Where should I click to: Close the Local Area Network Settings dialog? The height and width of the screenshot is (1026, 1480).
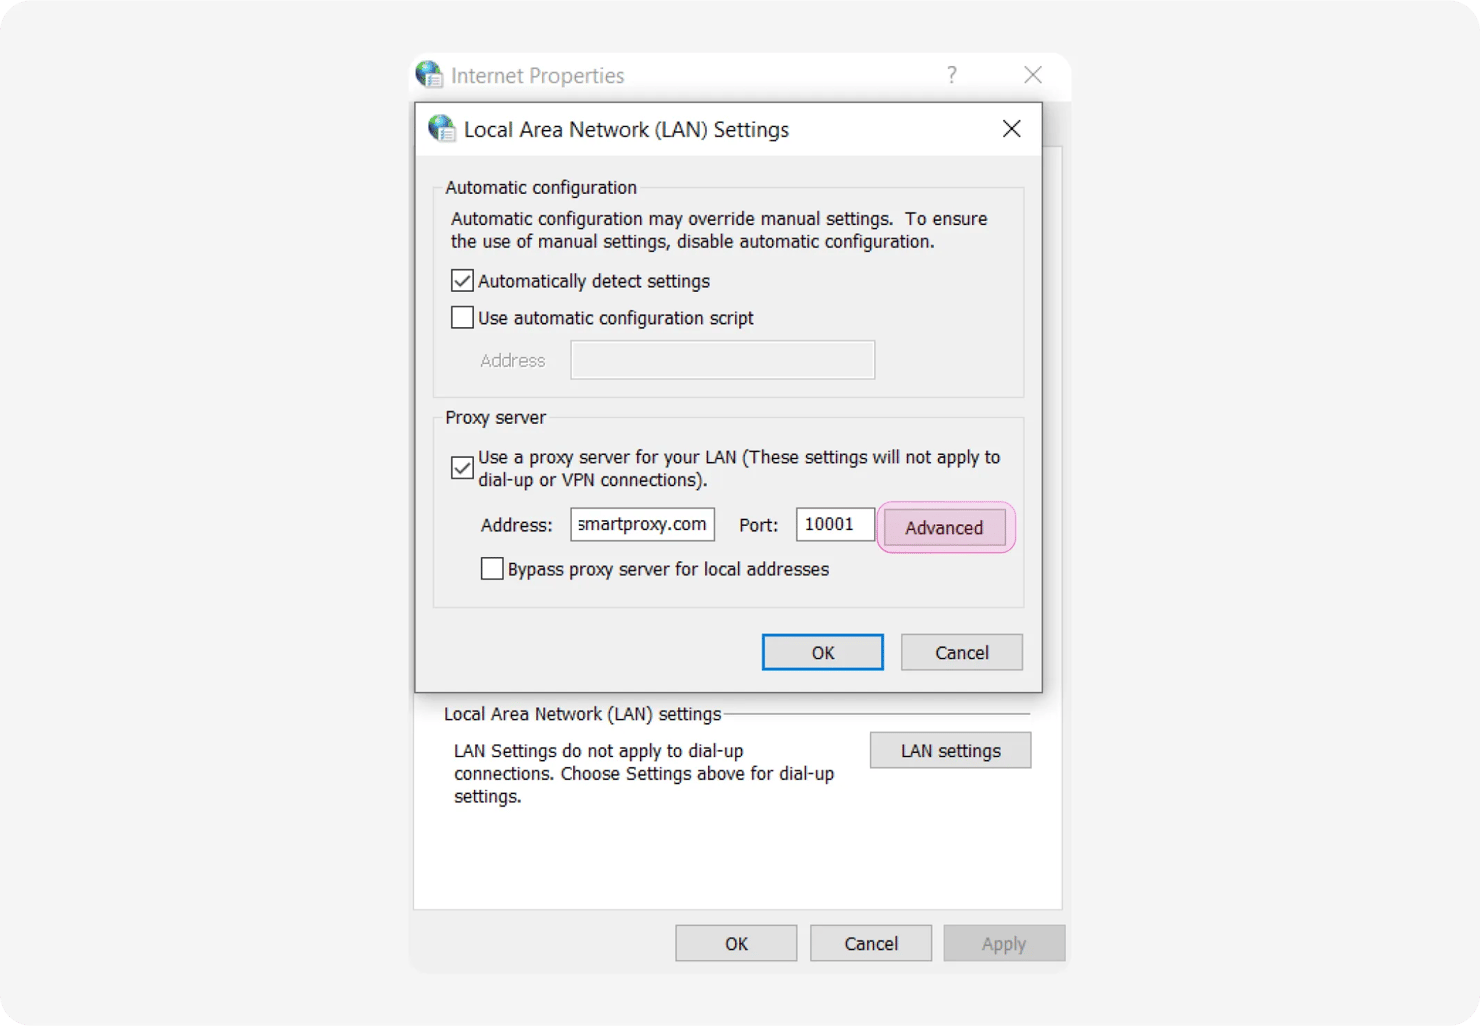(x=1011, y=129)
